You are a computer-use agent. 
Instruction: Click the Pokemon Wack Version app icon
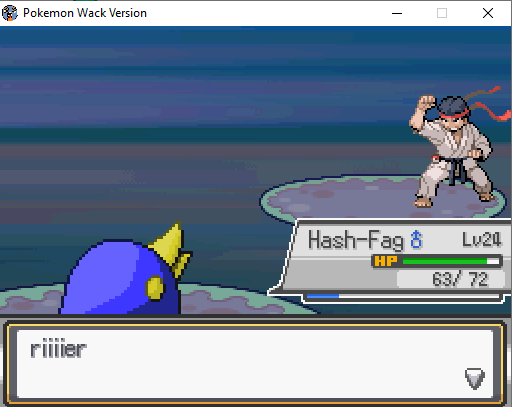click(10, 13)
